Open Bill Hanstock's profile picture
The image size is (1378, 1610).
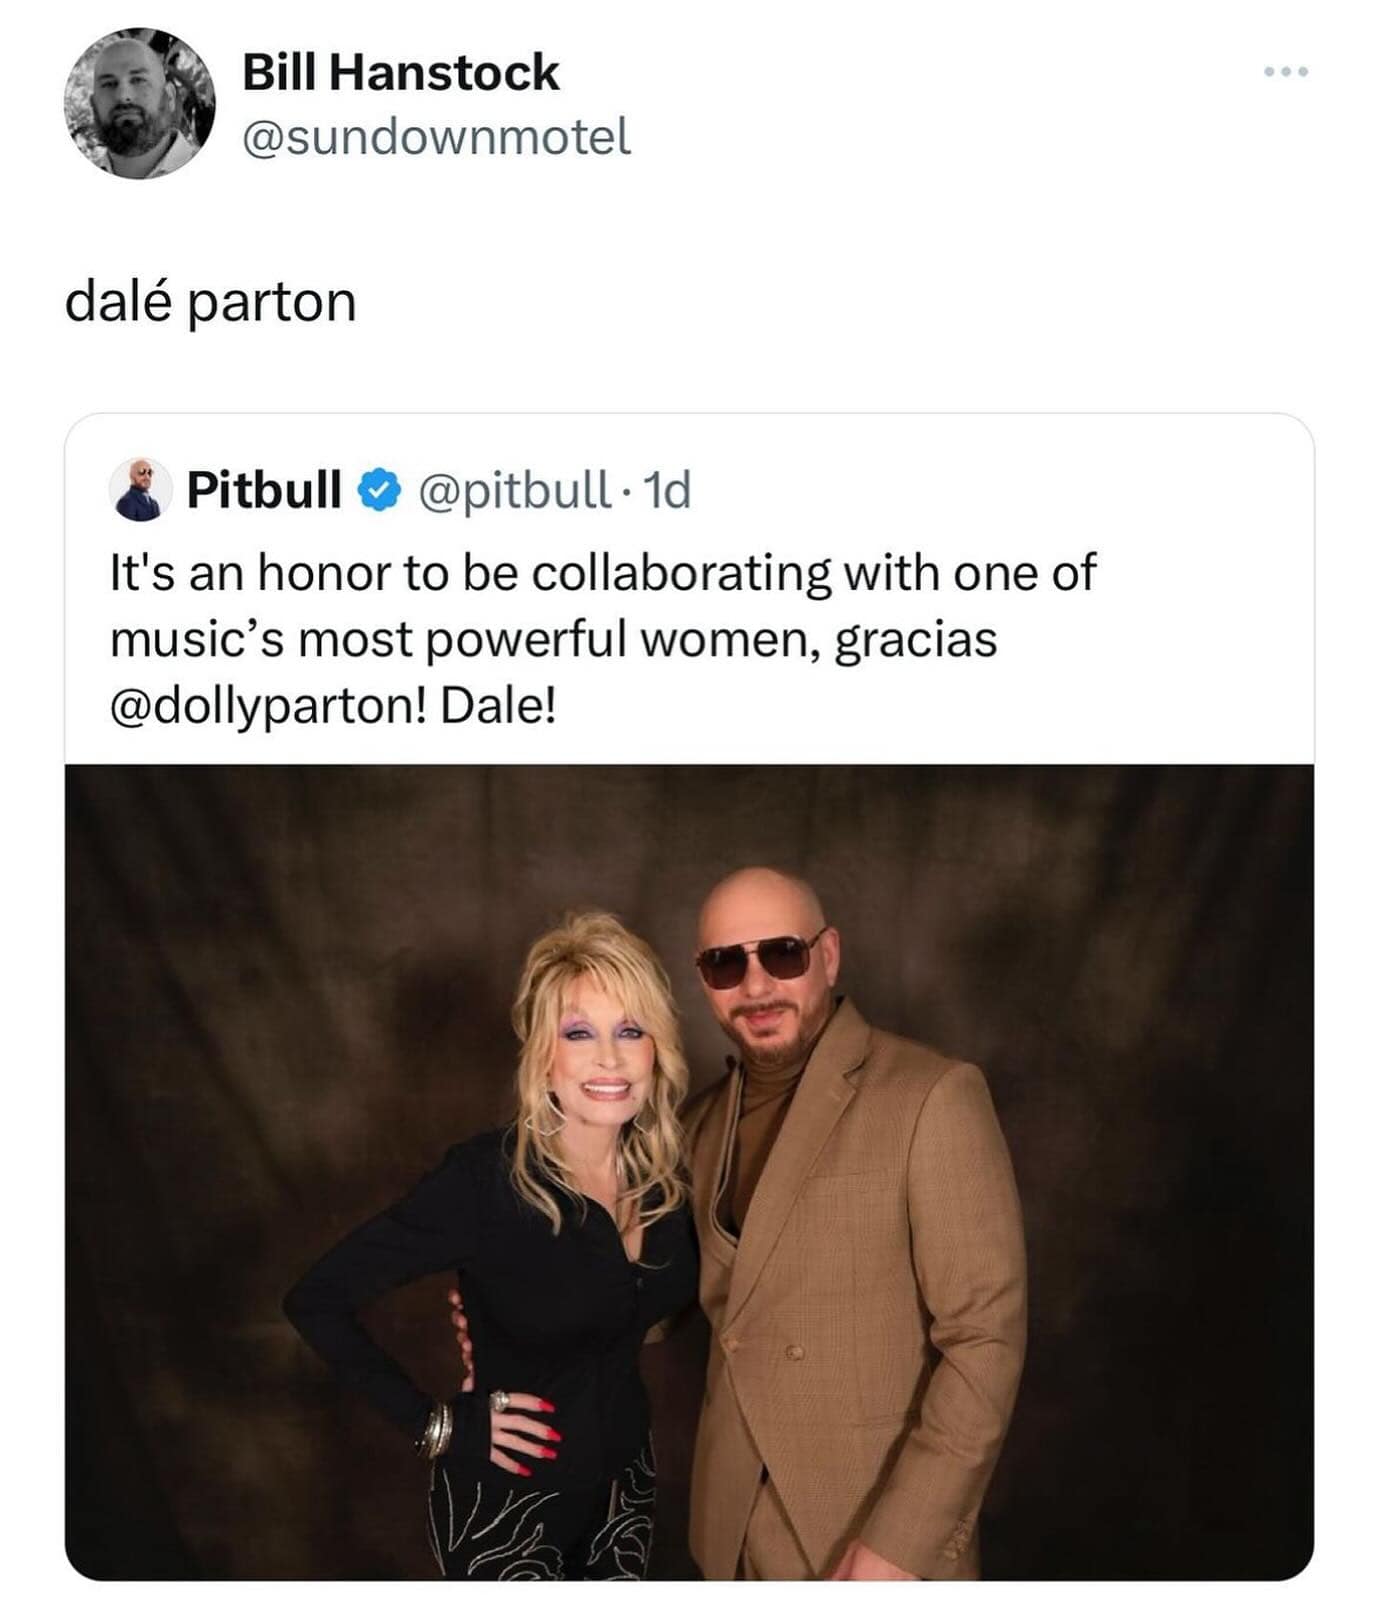pos(139,104)
